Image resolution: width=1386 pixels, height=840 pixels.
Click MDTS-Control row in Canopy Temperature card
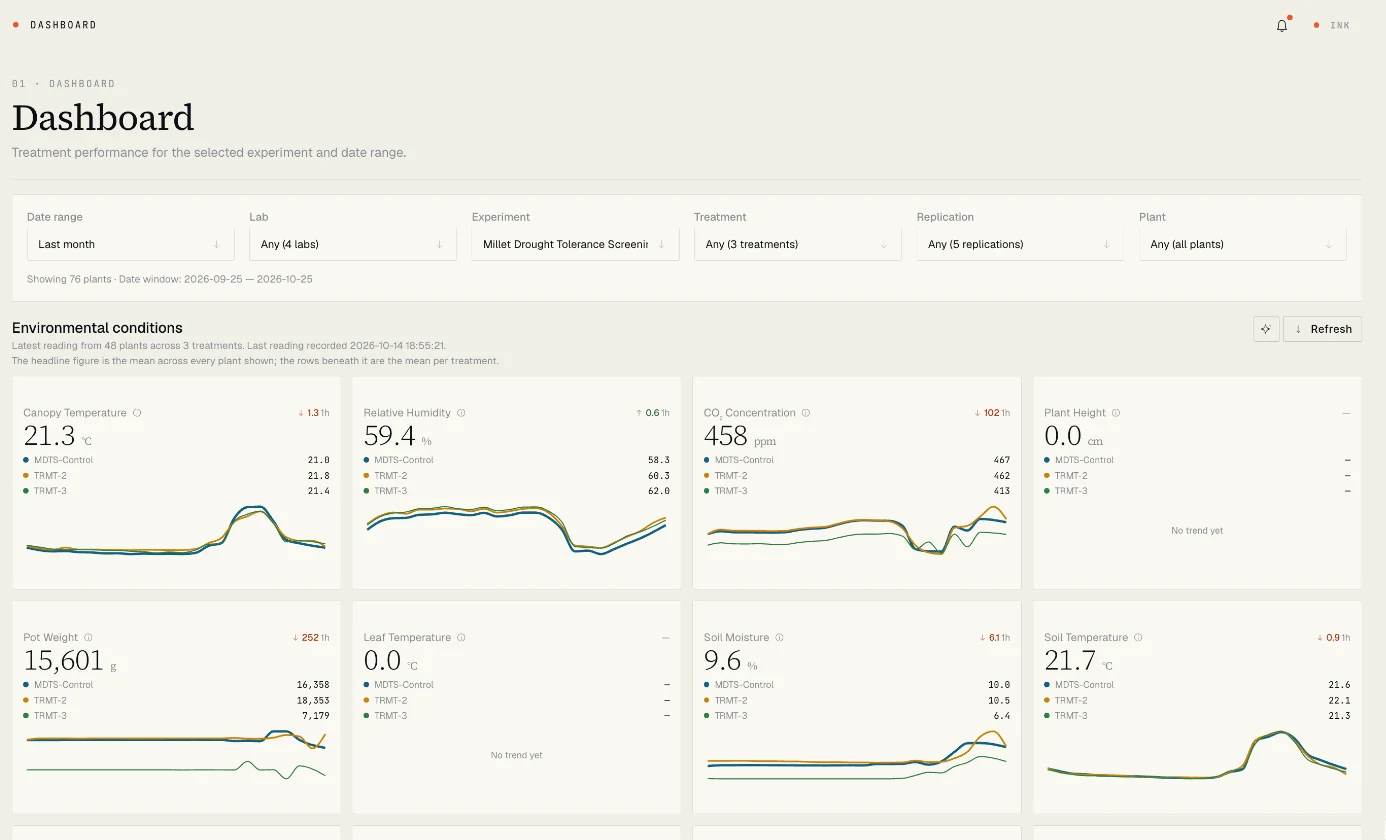176,460
